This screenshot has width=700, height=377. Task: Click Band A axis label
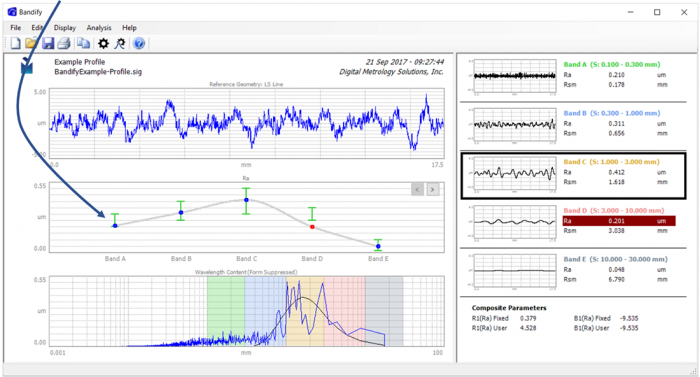[115, 259]
